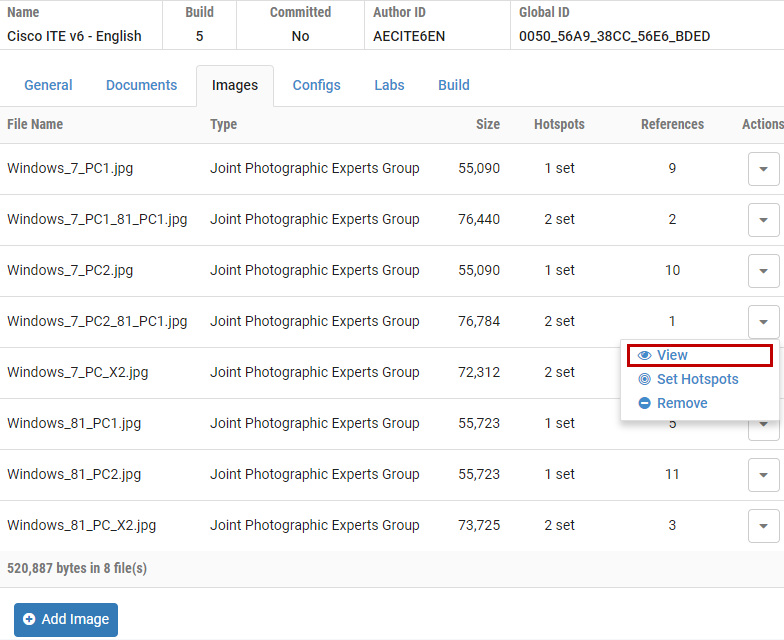Click the Committed value No
This screenshot has height=640, width=784.
coord(300,36)
